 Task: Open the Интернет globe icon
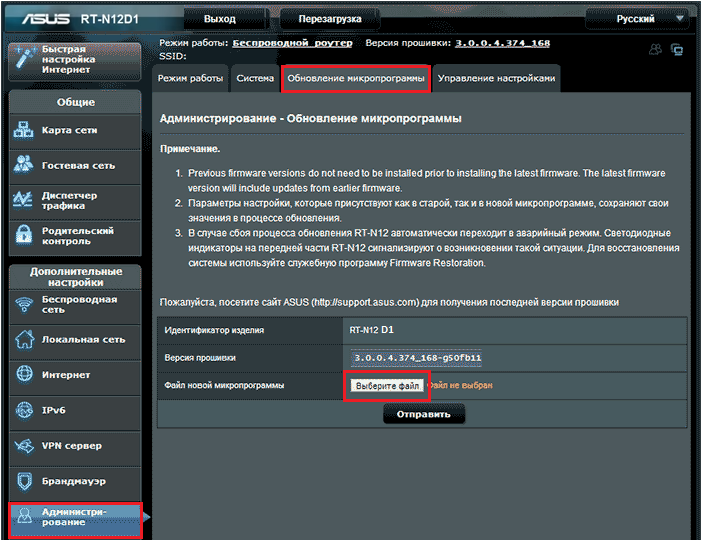click(25, 375)
